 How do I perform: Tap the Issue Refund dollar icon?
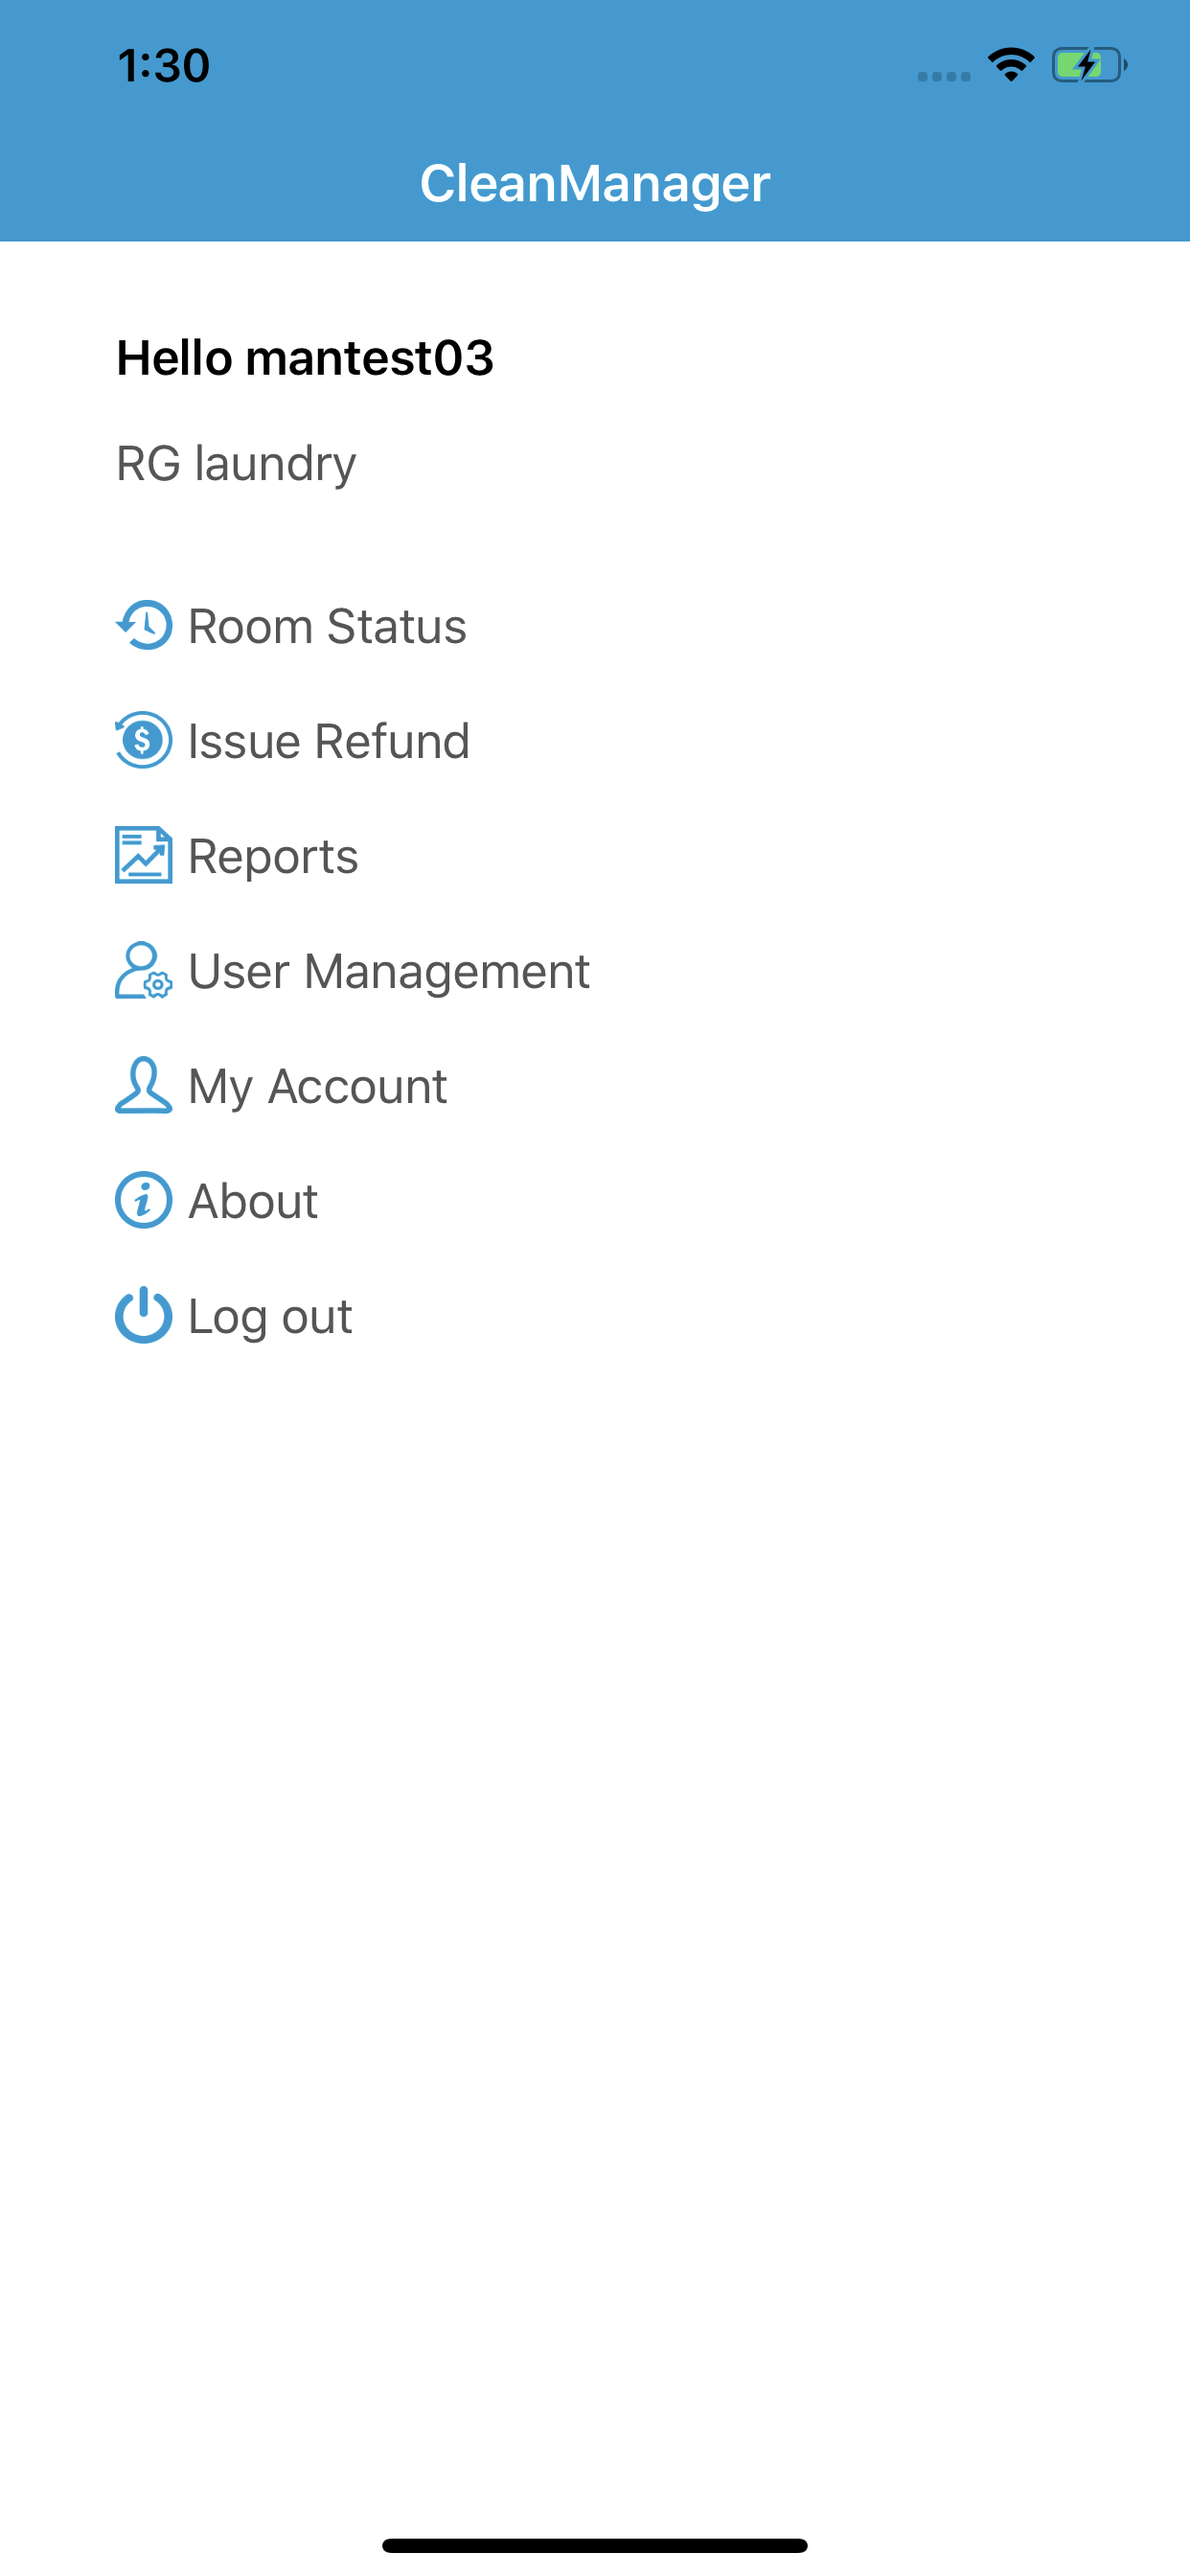point(144,741)
